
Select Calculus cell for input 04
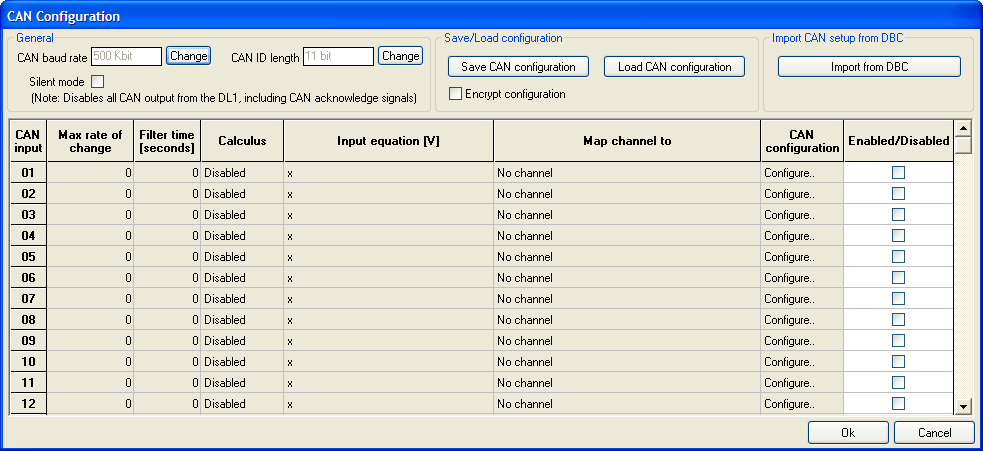click(x=242, y=236)
